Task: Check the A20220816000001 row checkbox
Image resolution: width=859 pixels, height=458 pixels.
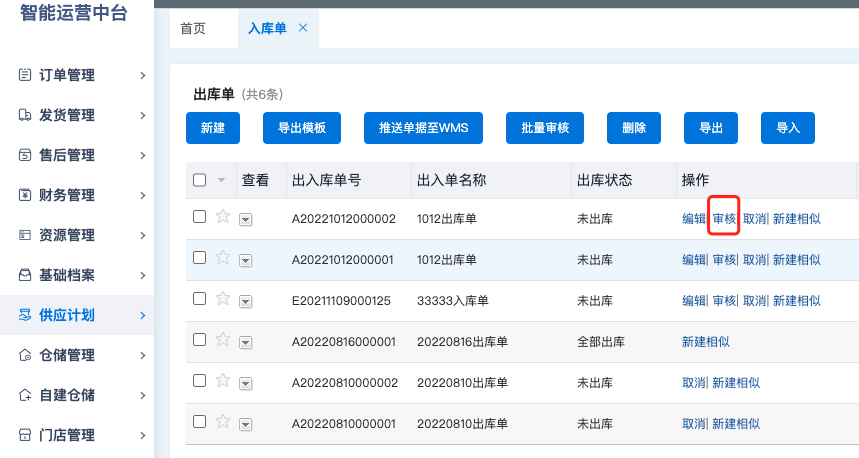Action: [199, 340]
